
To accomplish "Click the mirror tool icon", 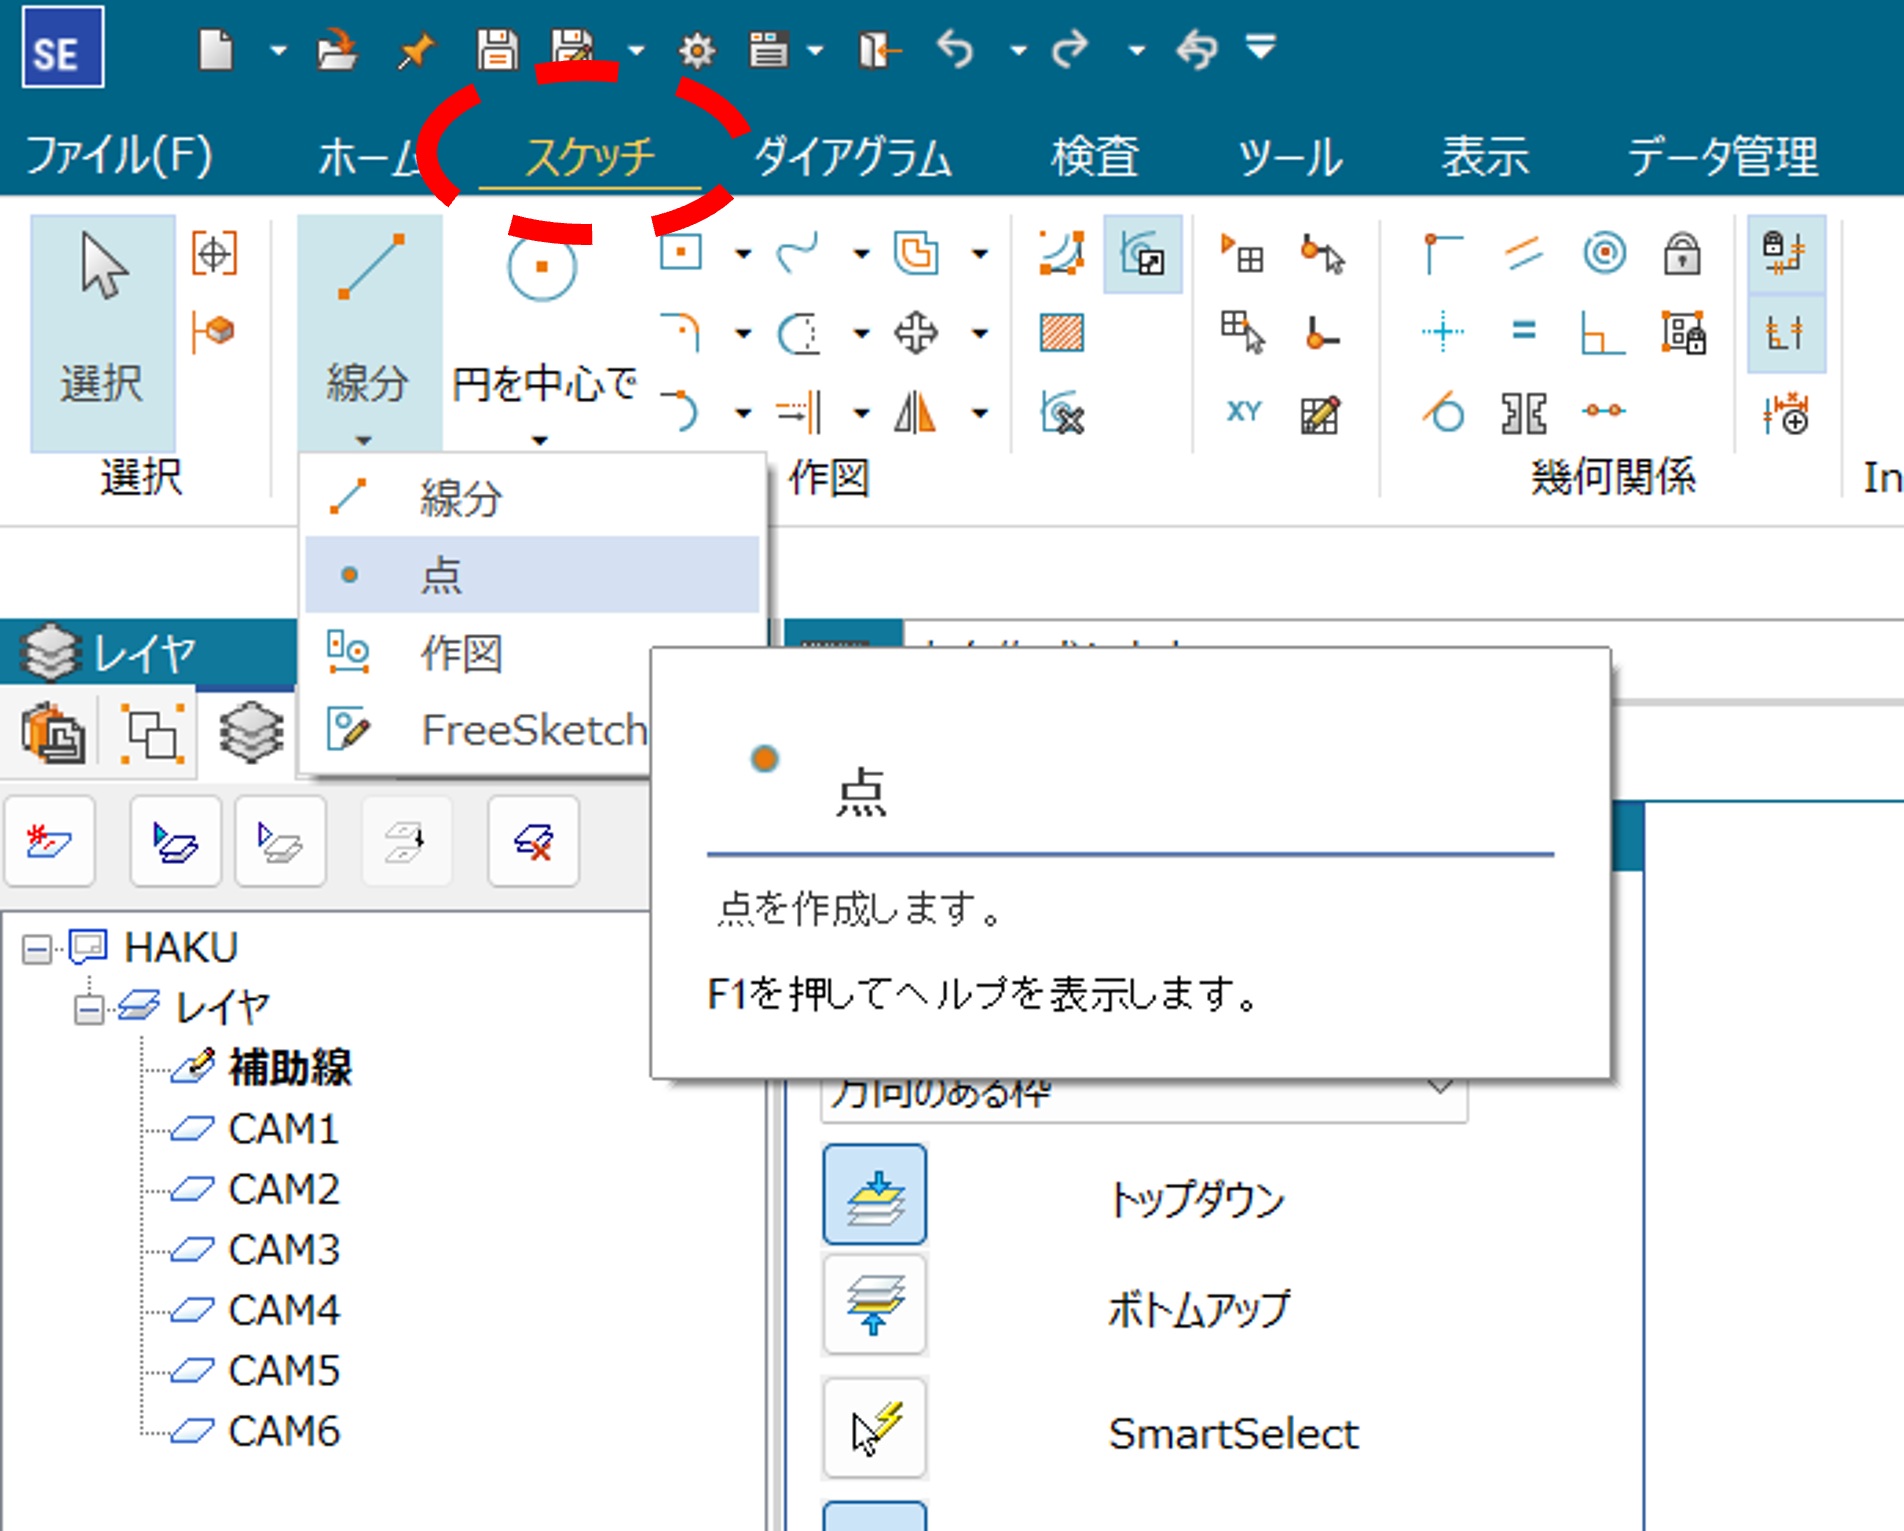I will (x=915, y=412).
